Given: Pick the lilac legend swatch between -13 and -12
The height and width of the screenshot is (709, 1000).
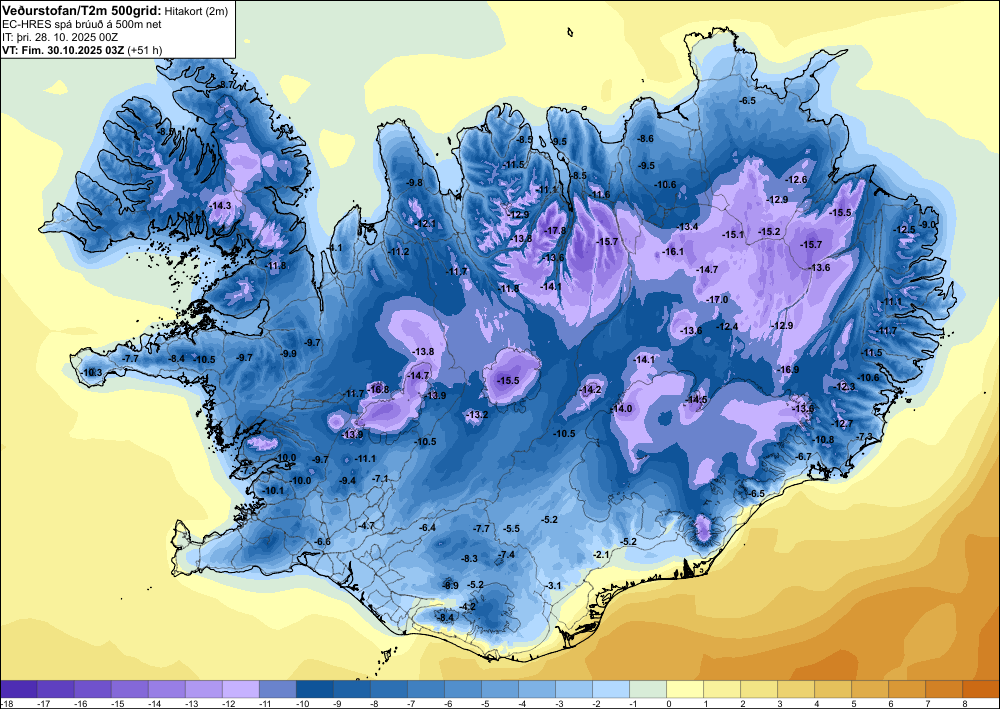Looking at the screenshot, I should tap(203, 689).
